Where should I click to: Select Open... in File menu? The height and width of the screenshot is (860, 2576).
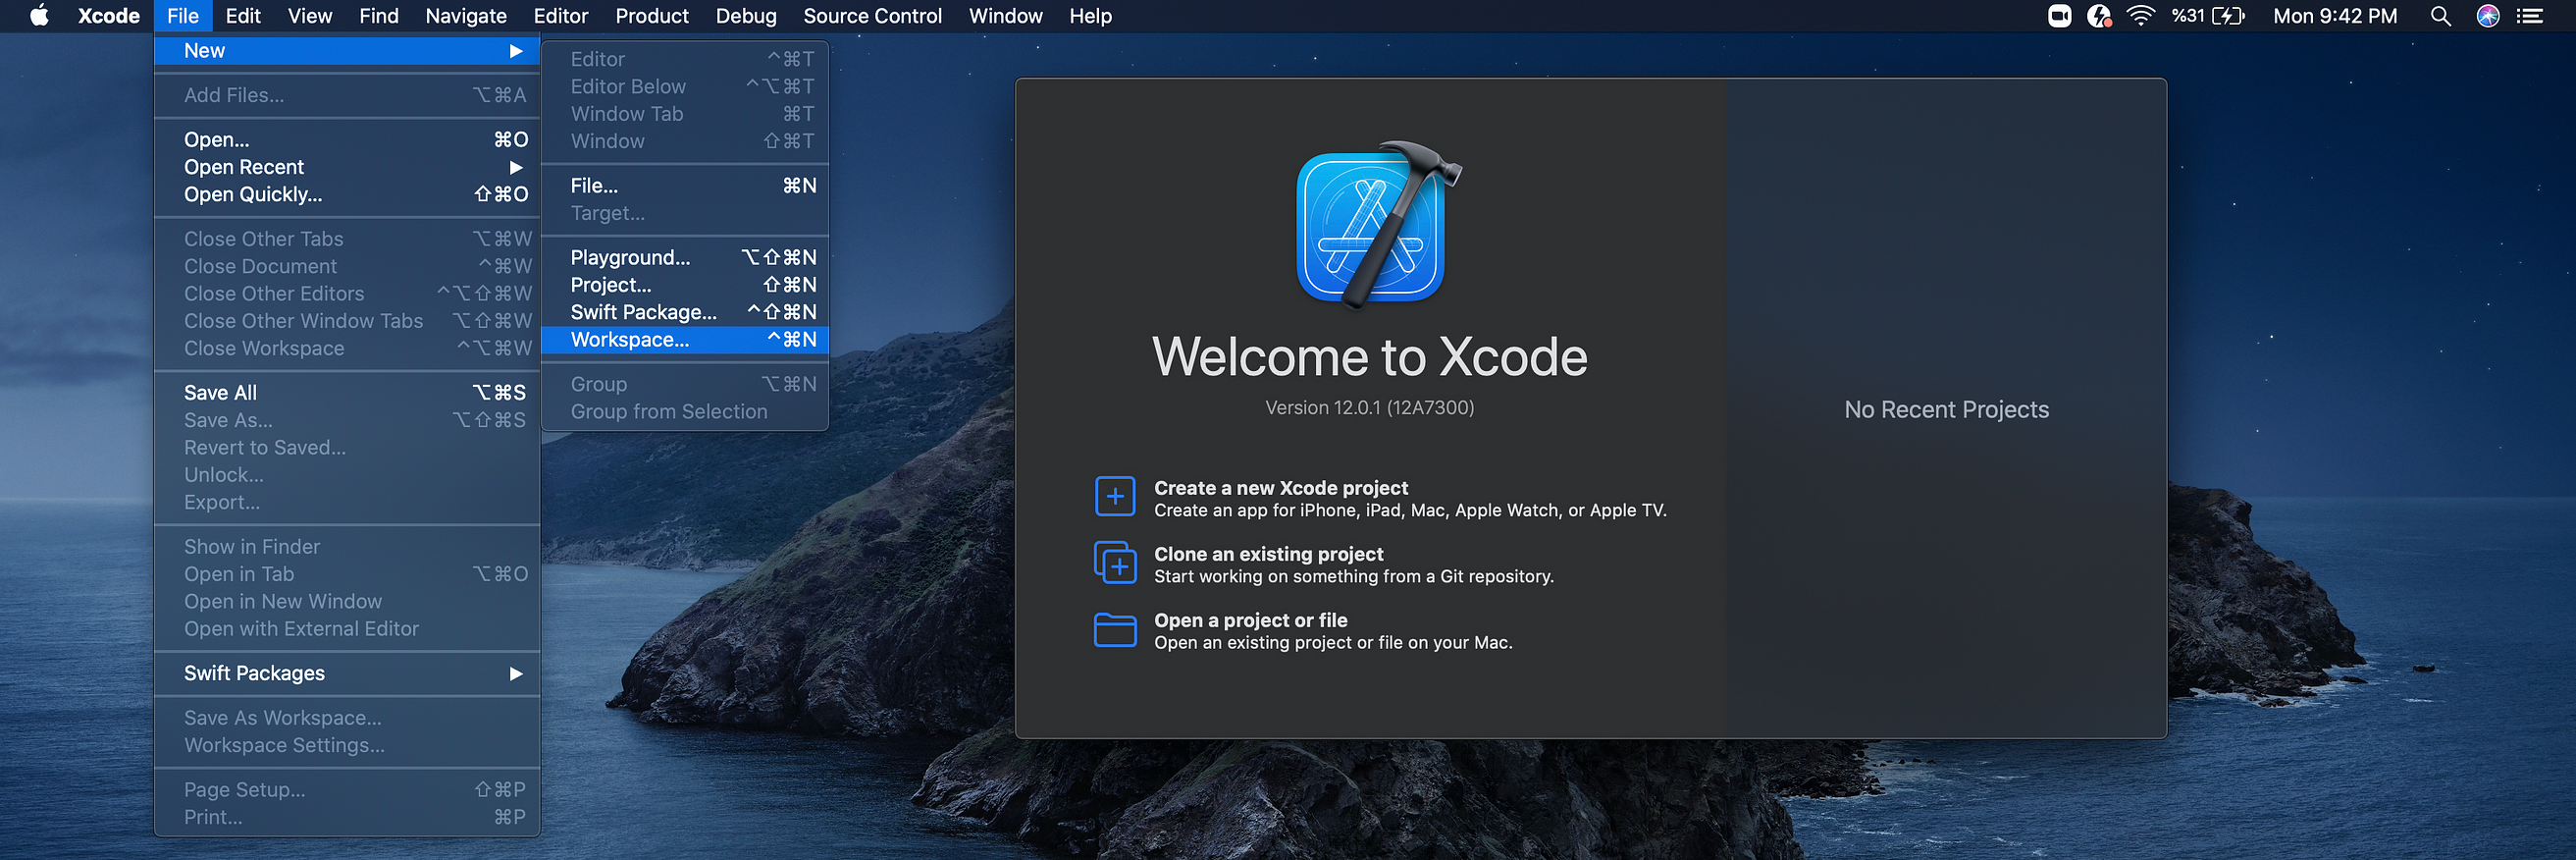click(348, 140)
